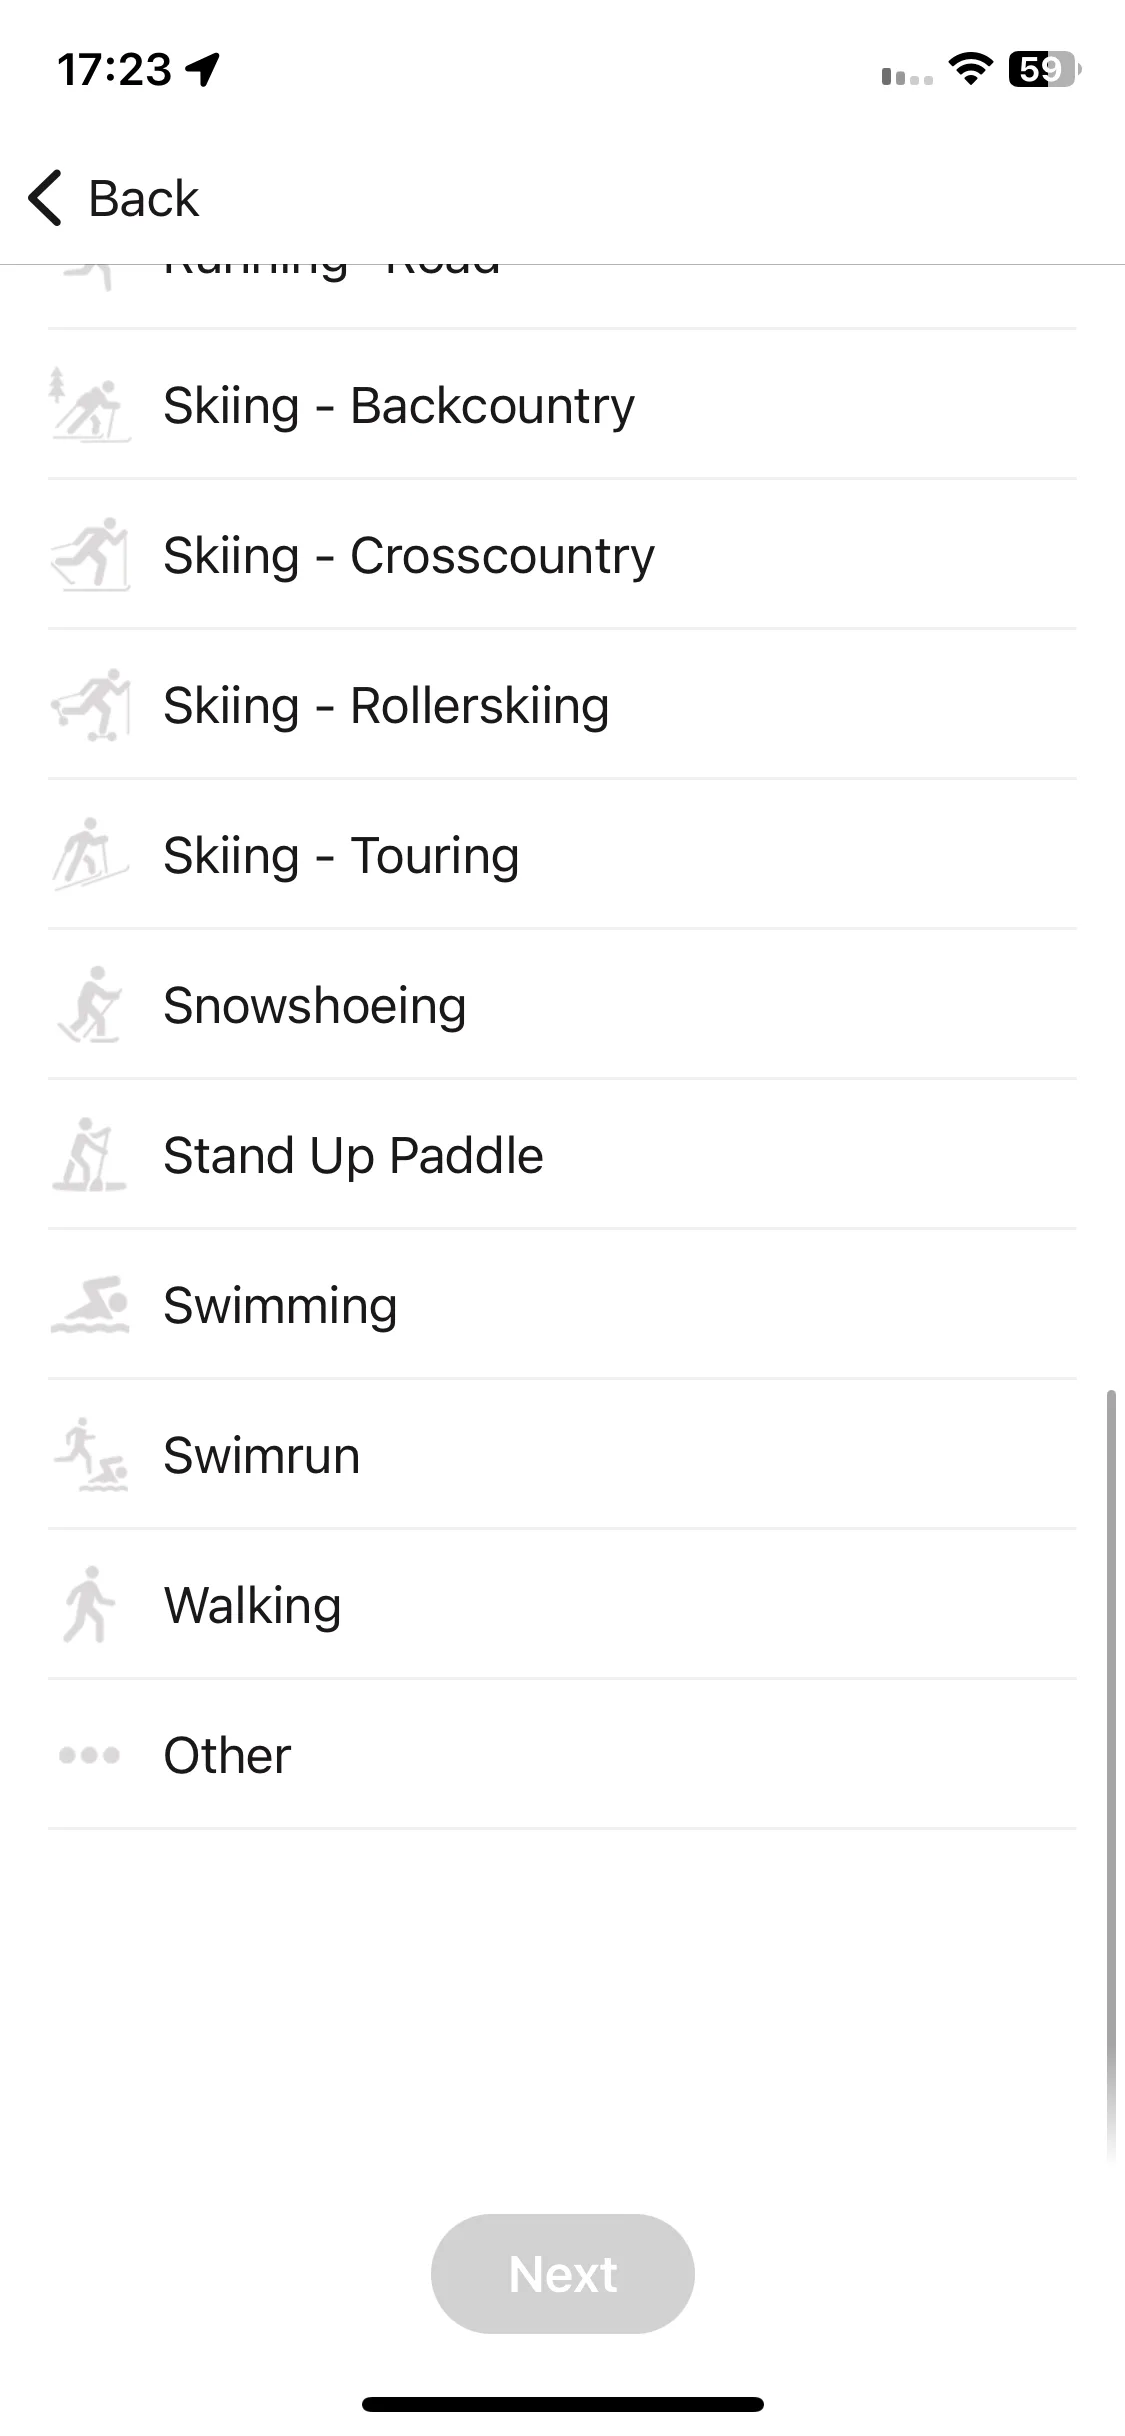Go back using the Back button
Image resolution: width=1125 pixels, height=2436 pixels.
pos(113,198)
